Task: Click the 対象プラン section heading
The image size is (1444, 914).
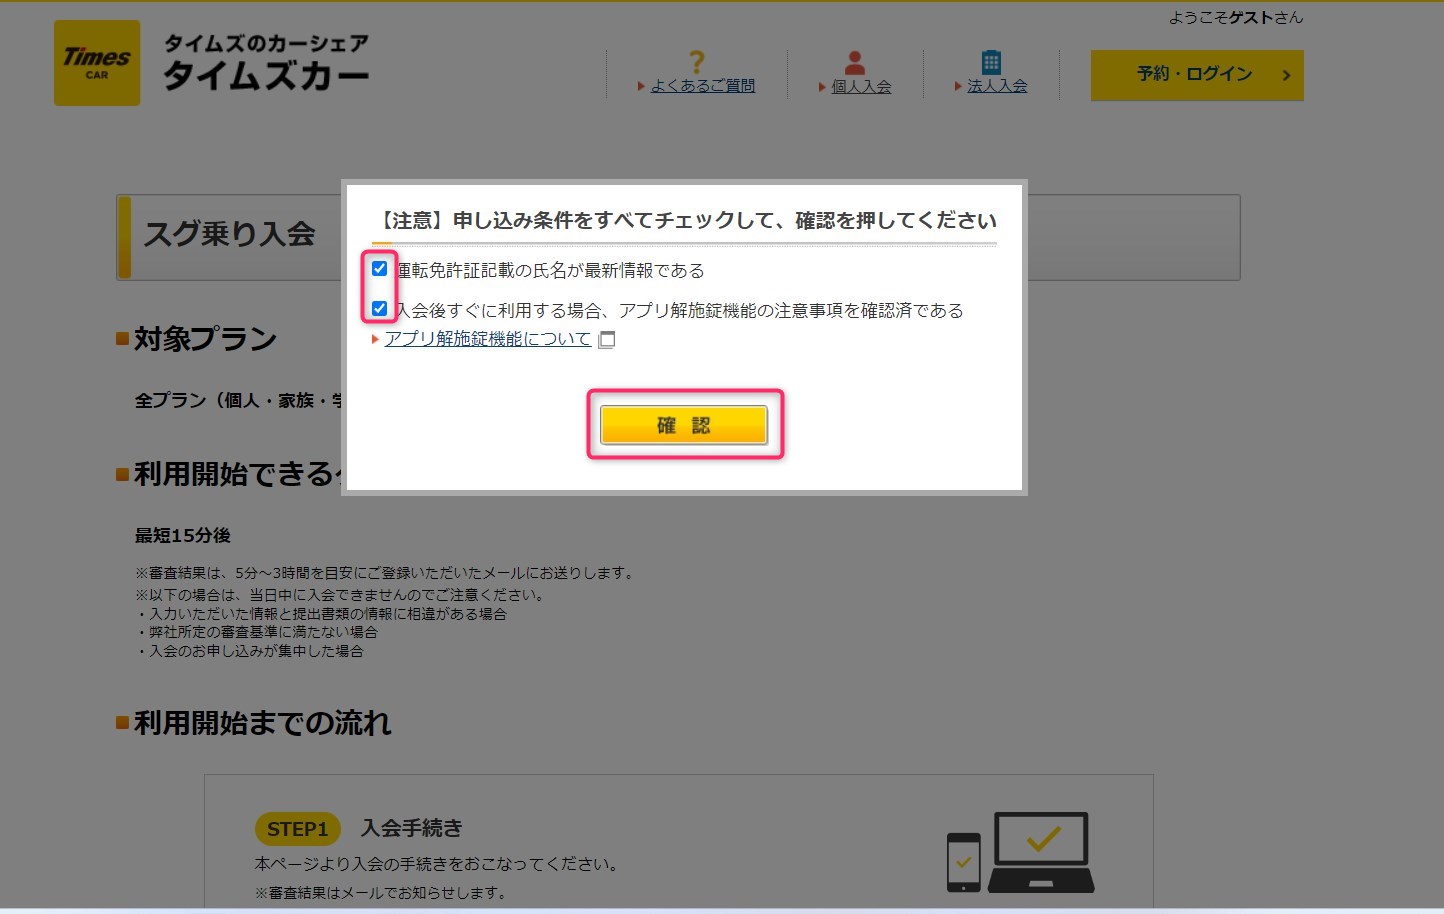Action: (205, 339)
